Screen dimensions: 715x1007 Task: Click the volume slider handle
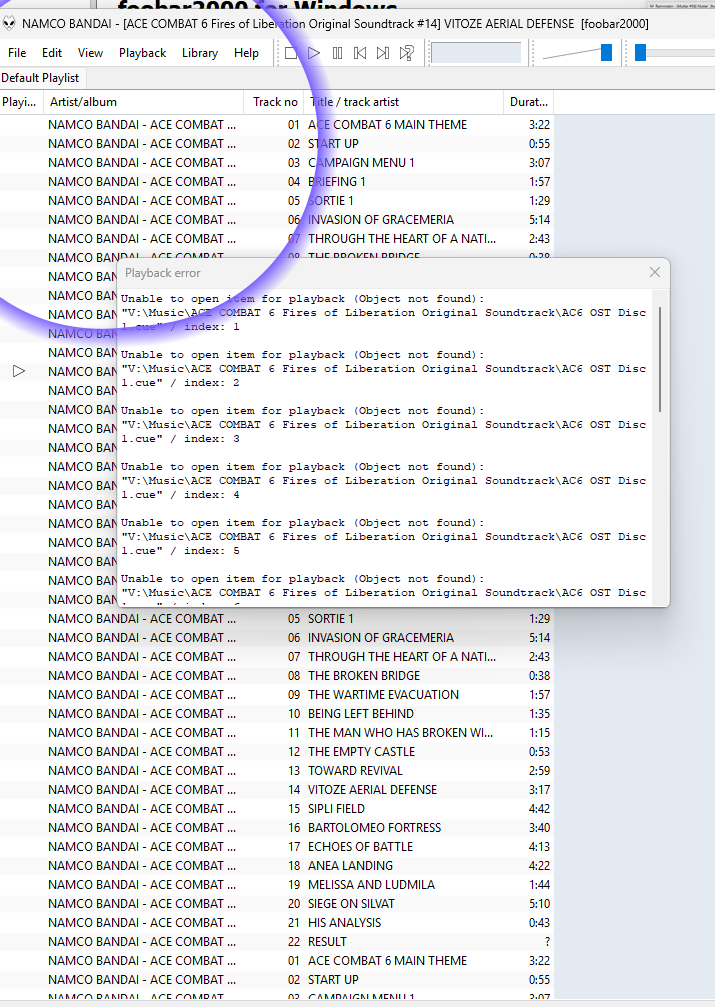[x=606, y=53]
